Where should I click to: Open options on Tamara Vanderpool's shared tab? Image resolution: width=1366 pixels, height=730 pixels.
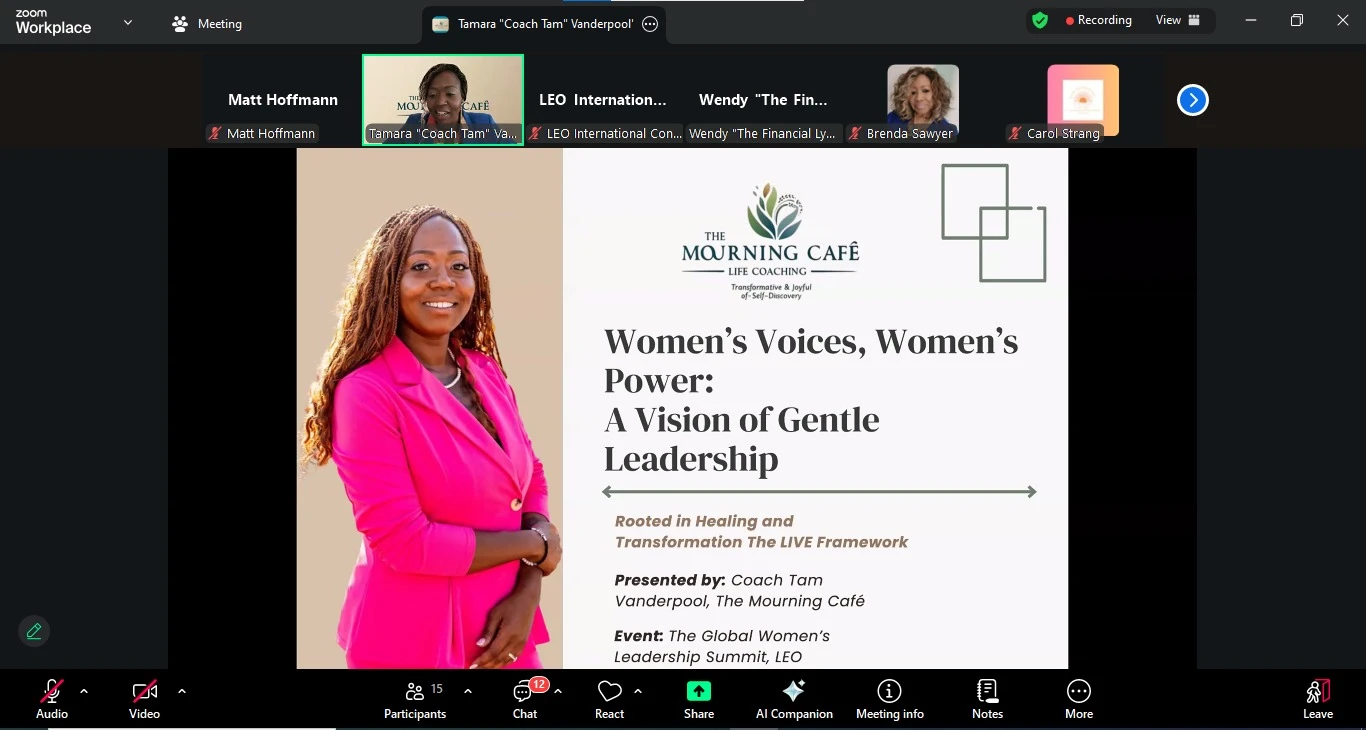coord(650,24)
